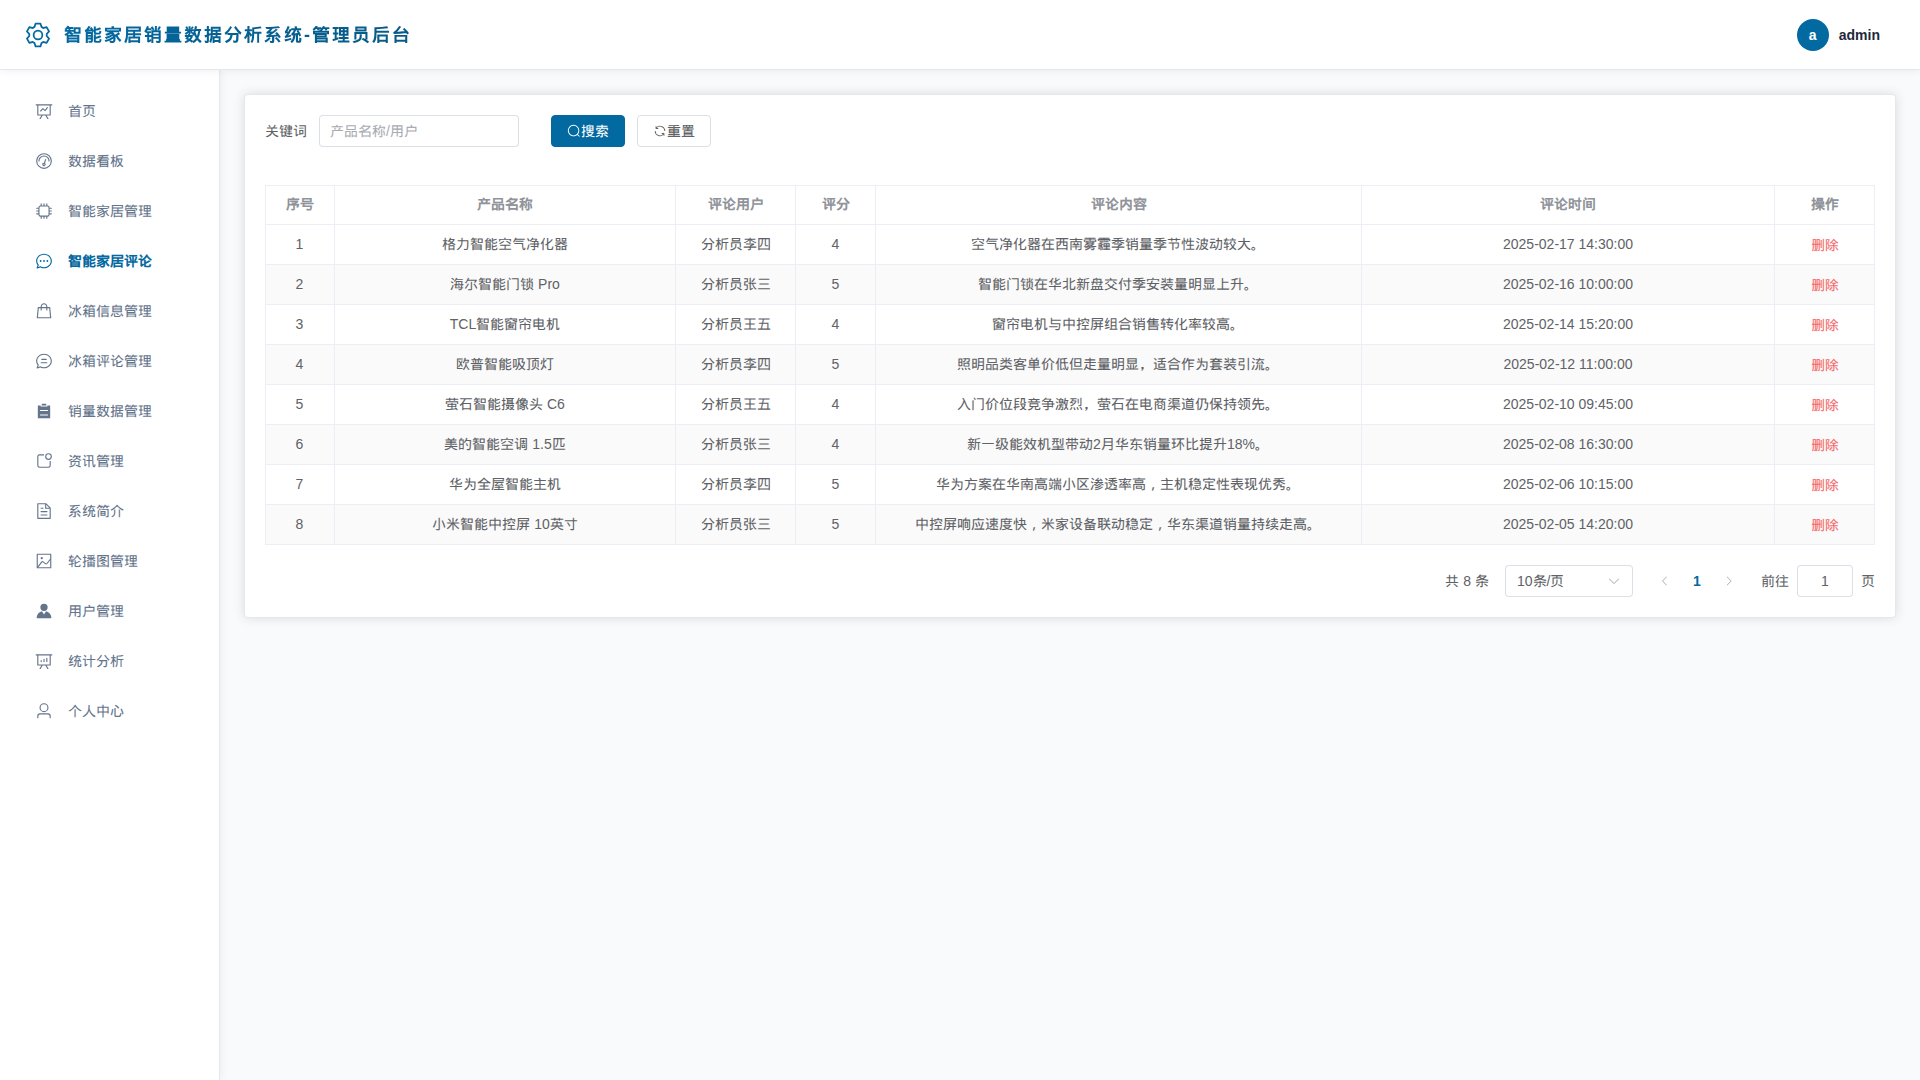This screenshot has width=1920, height=1080.
Task: Click time 2025-02-05 14:20:00
Action: (1567, 524)
